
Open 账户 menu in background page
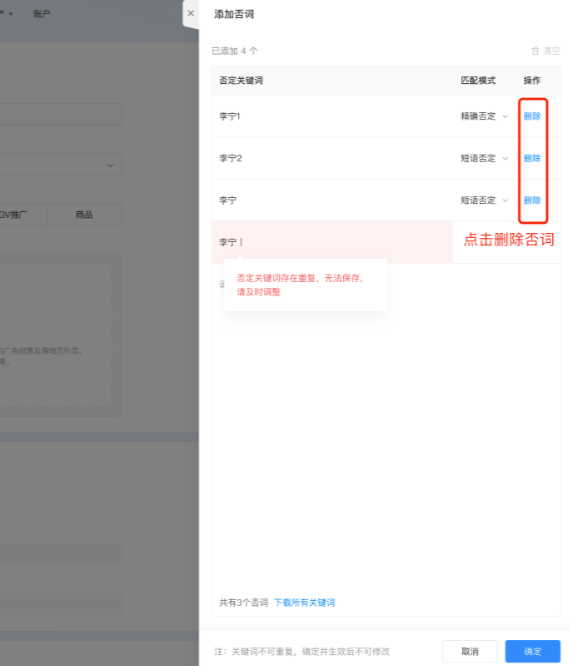pos(42,14)
